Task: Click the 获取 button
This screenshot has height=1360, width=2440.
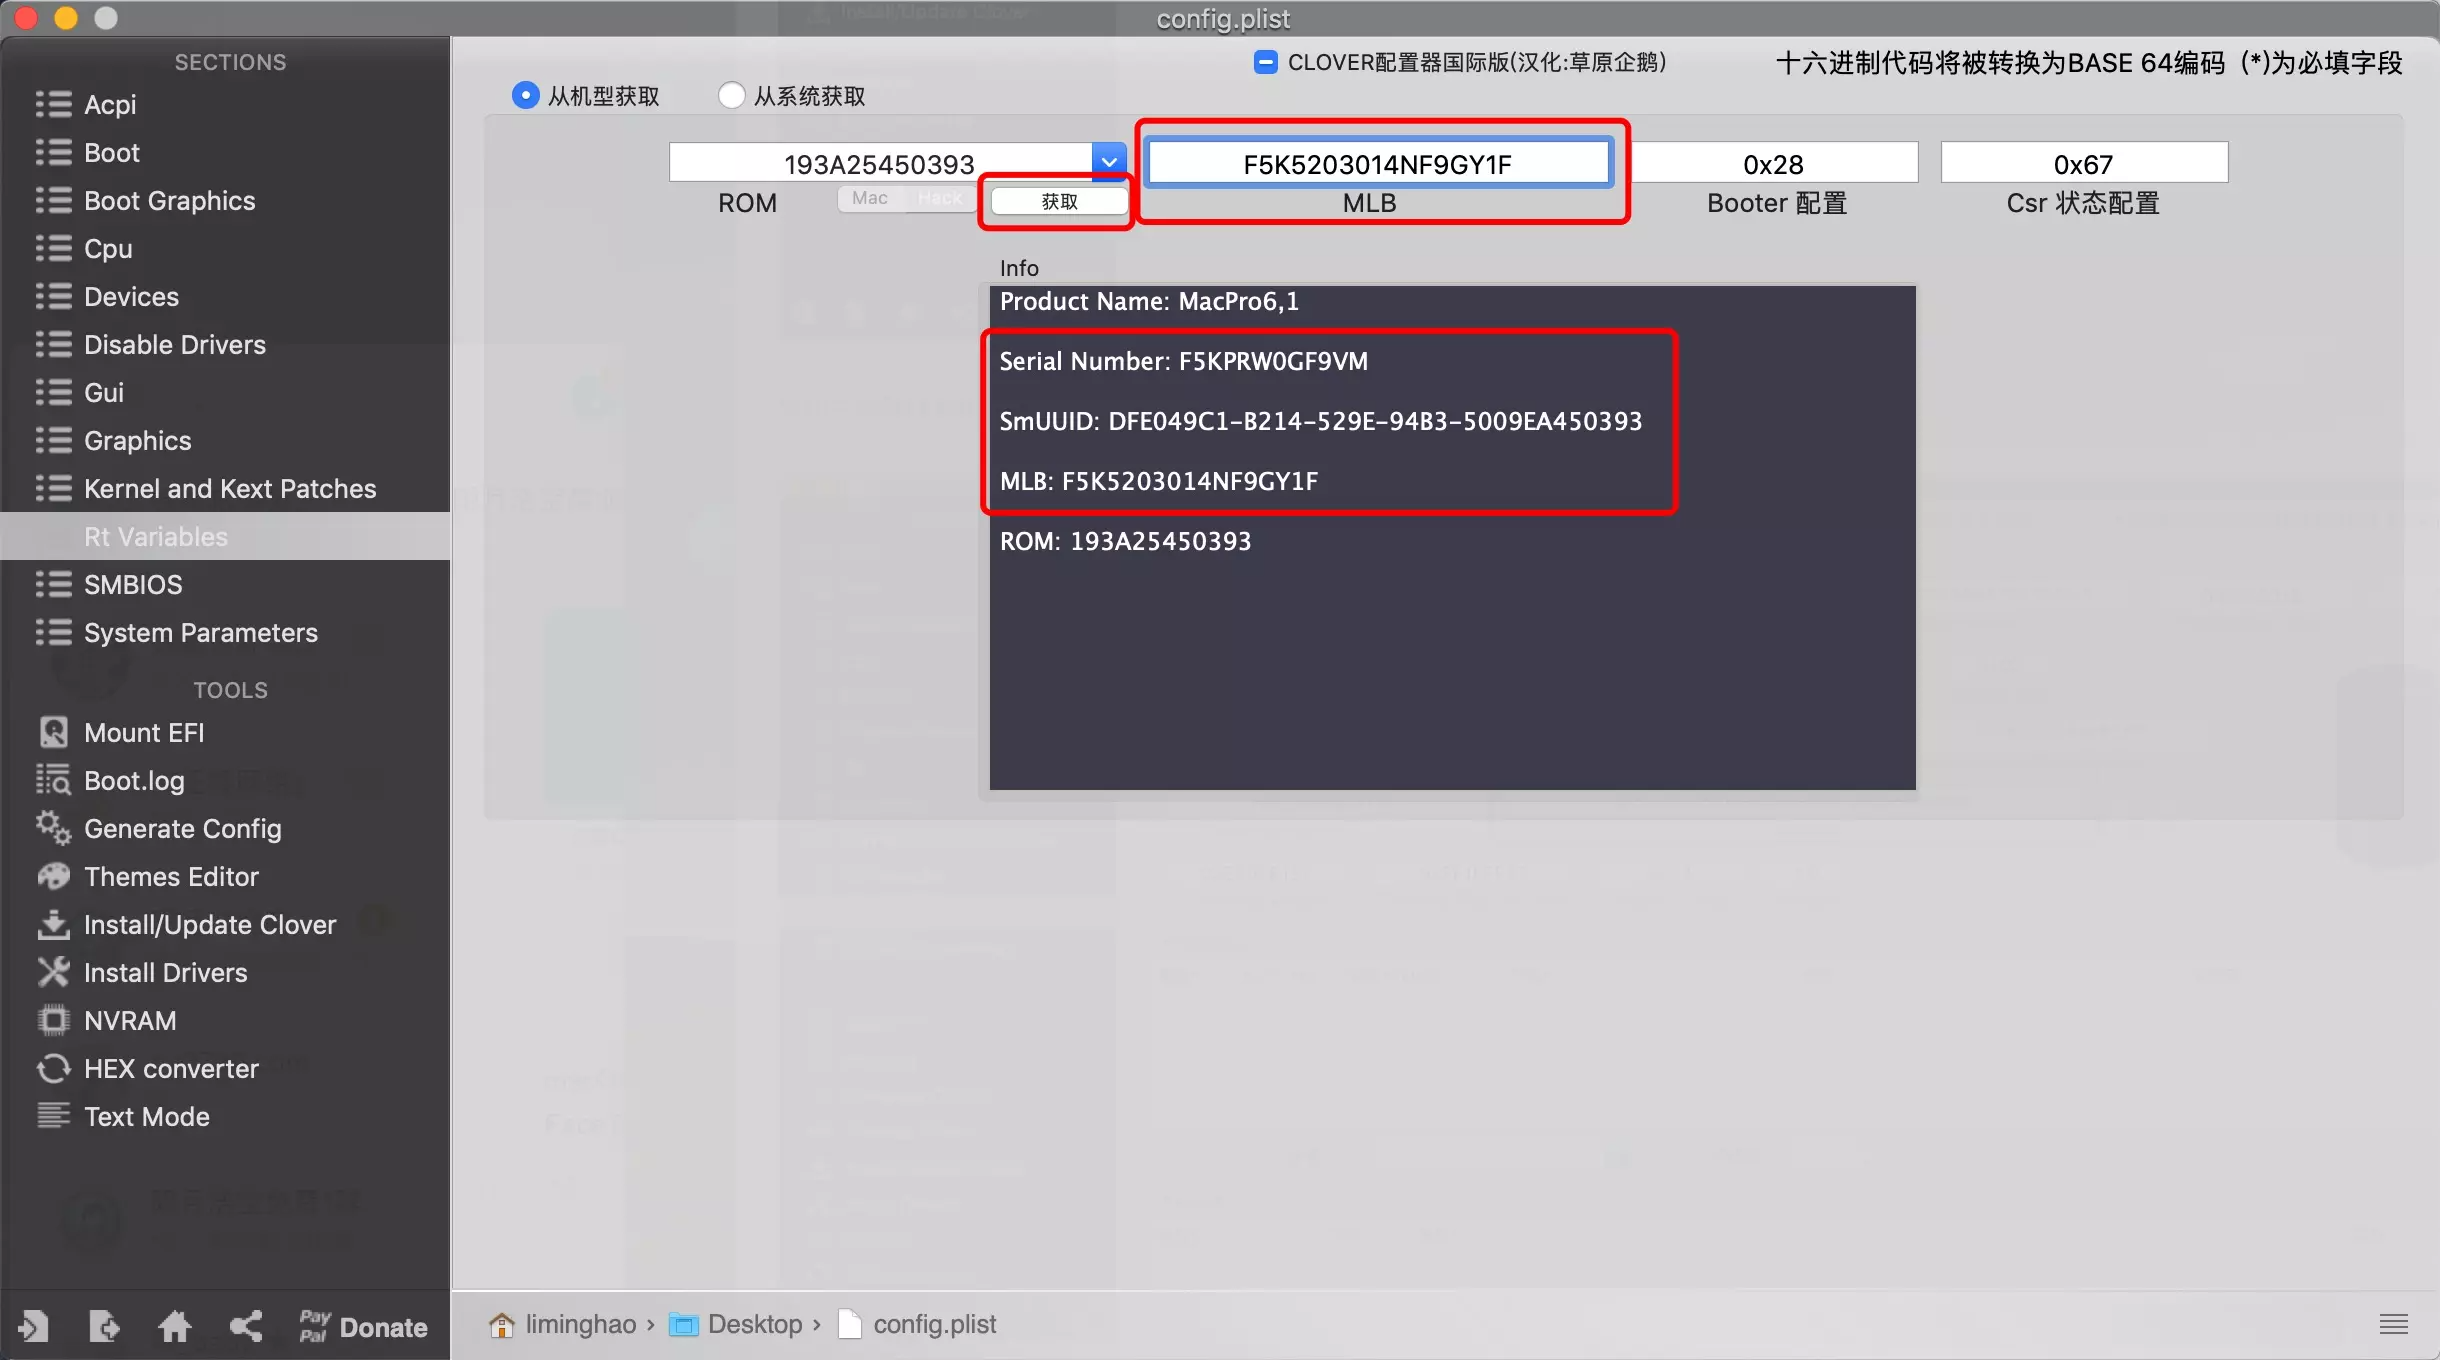Action: tap(1059, 201)
